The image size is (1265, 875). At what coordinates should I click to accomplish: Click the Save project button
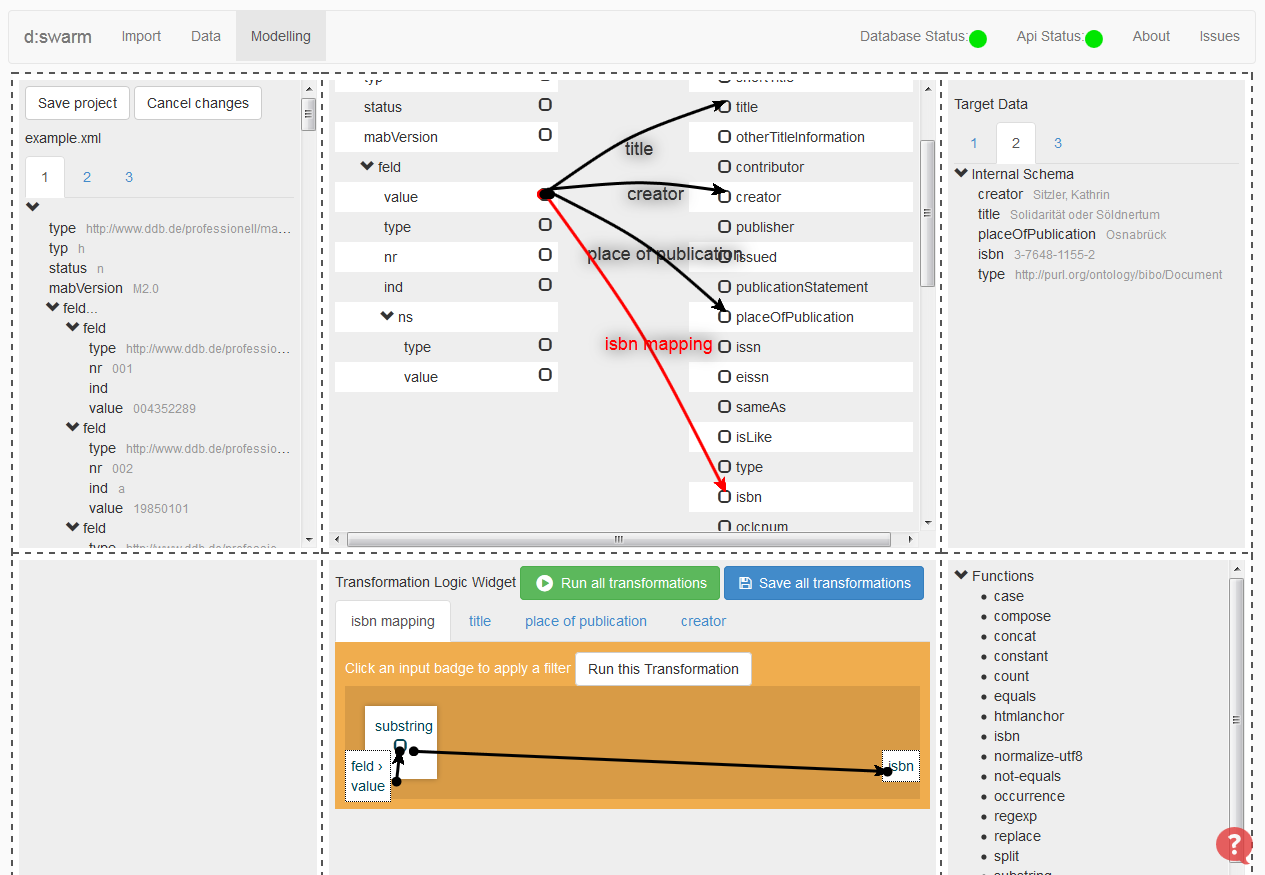77,103
